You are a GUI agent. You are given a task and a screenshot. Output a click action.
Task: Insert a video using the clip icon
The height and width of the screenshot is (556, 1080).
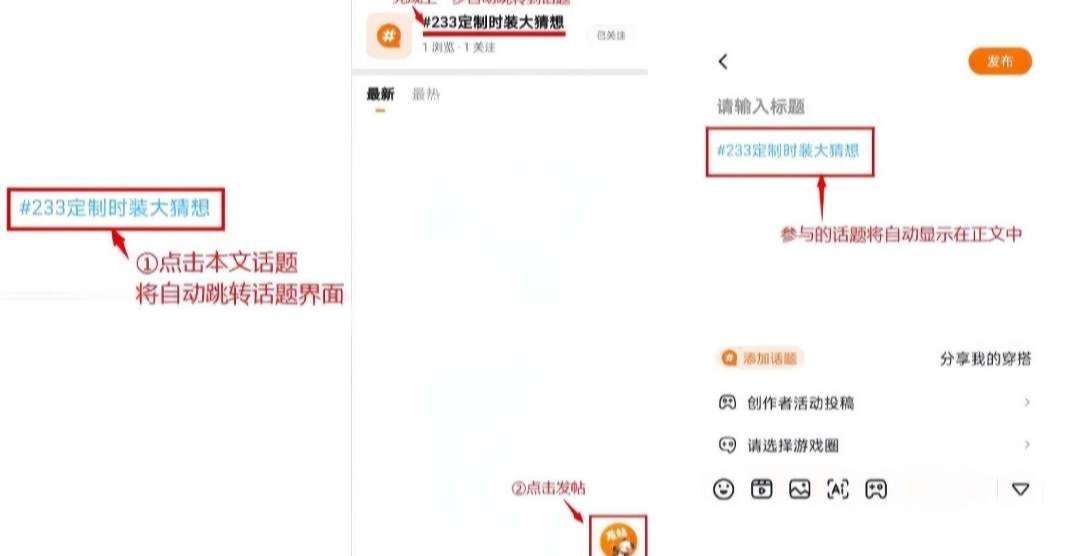point(761,489)
